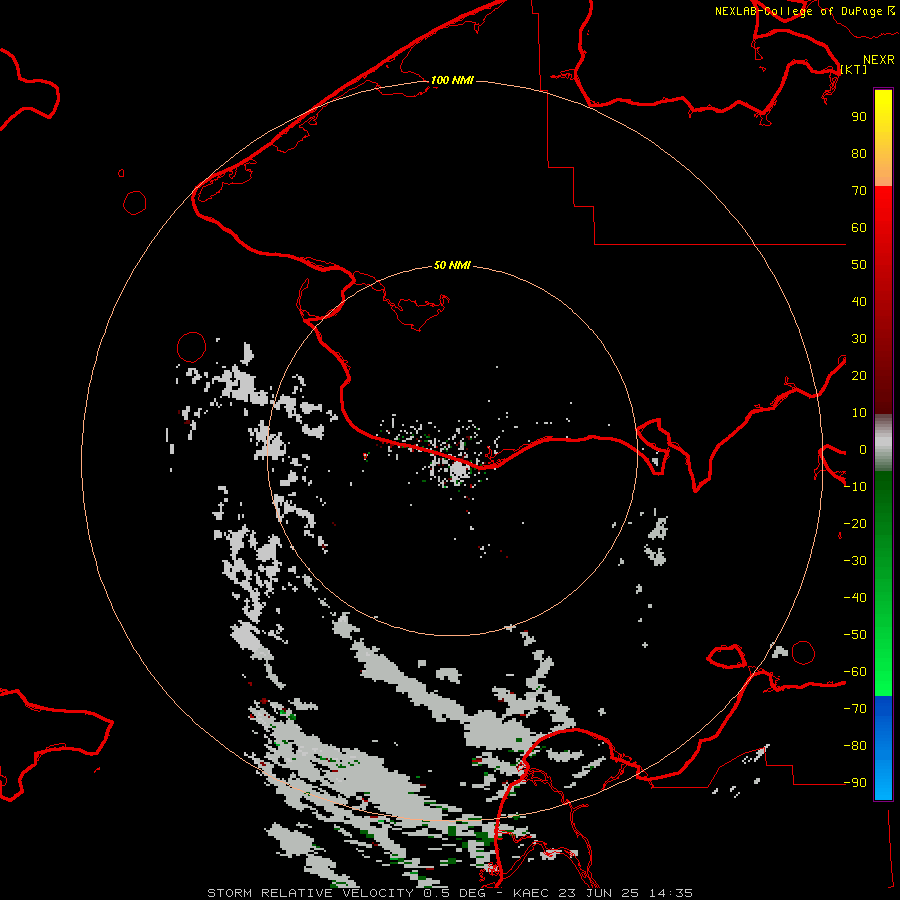Click the 50 value on velocity scale
The height and width of the screenshot is (900, 900).
859,265
